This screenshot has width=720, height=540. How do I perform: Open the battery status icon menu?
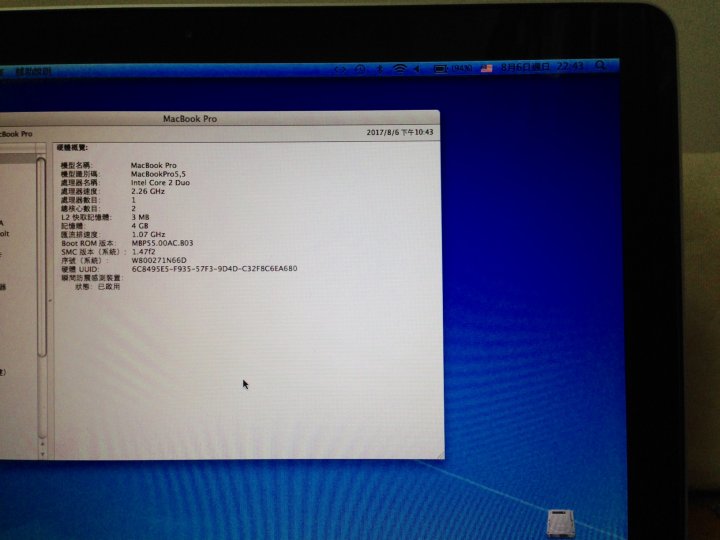(440, 69)
